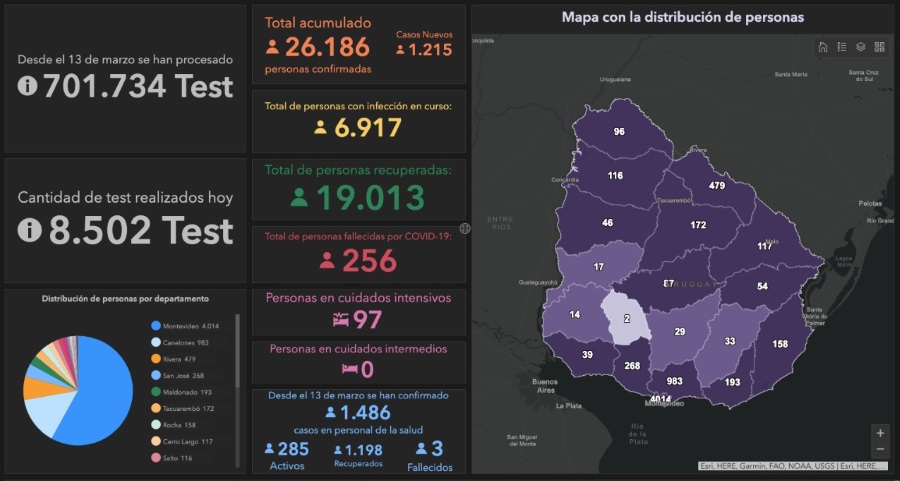Zoom in with the map plus button

879,433
